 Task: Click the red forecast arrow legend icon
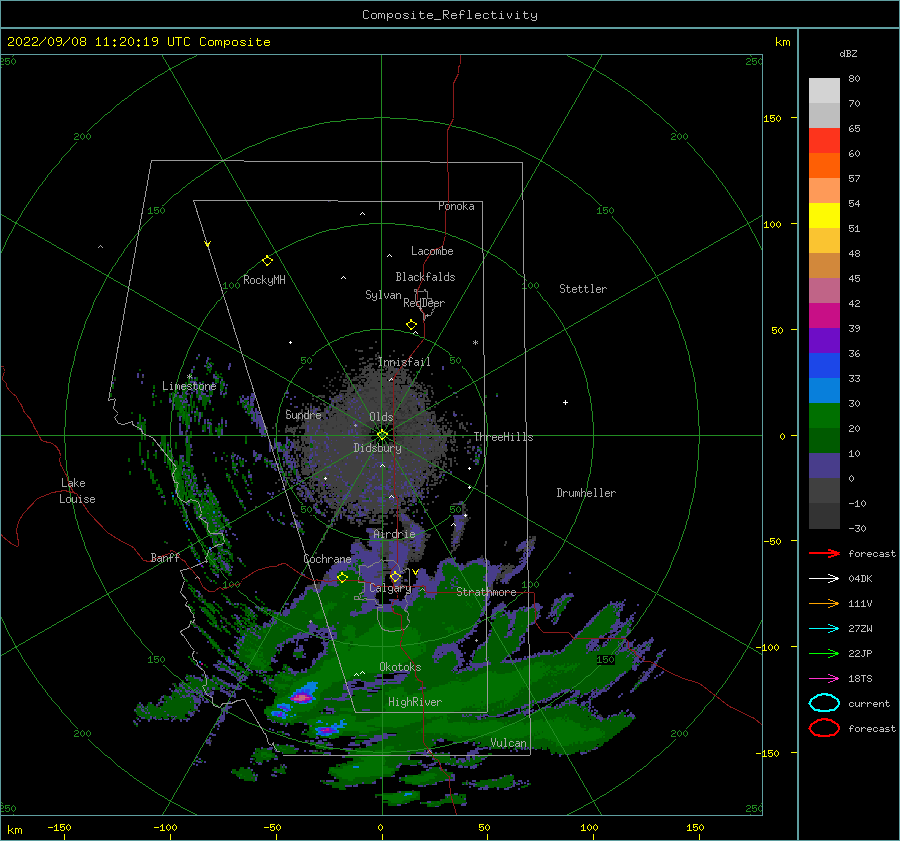point(824,553)
